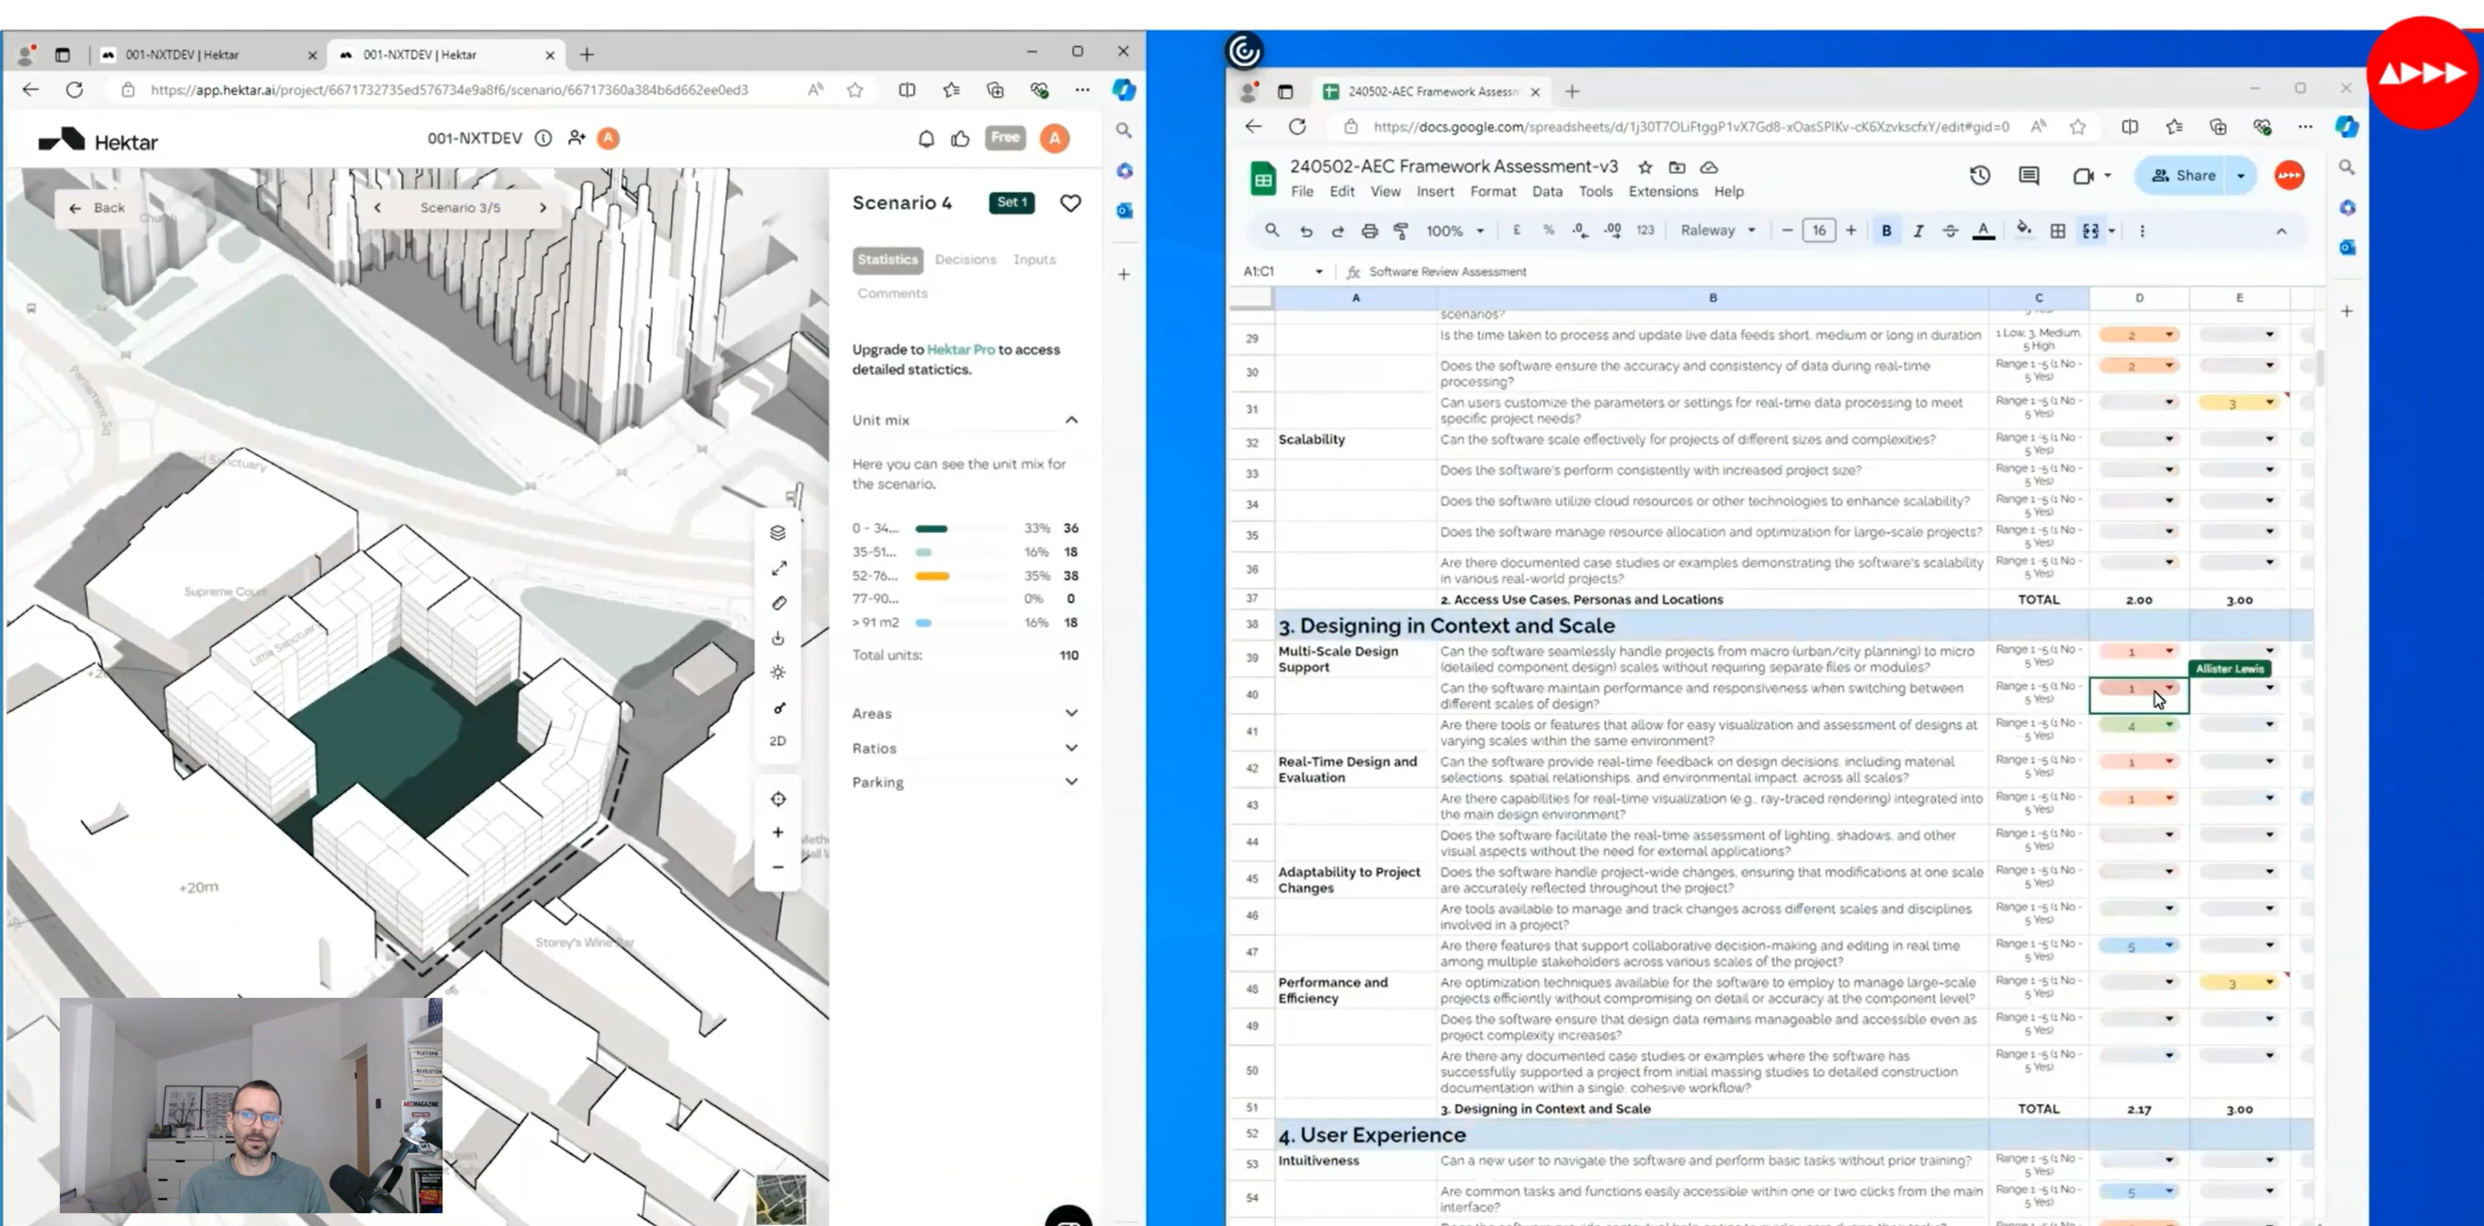Click the borders icon in Sheets toolbar

2057,231
